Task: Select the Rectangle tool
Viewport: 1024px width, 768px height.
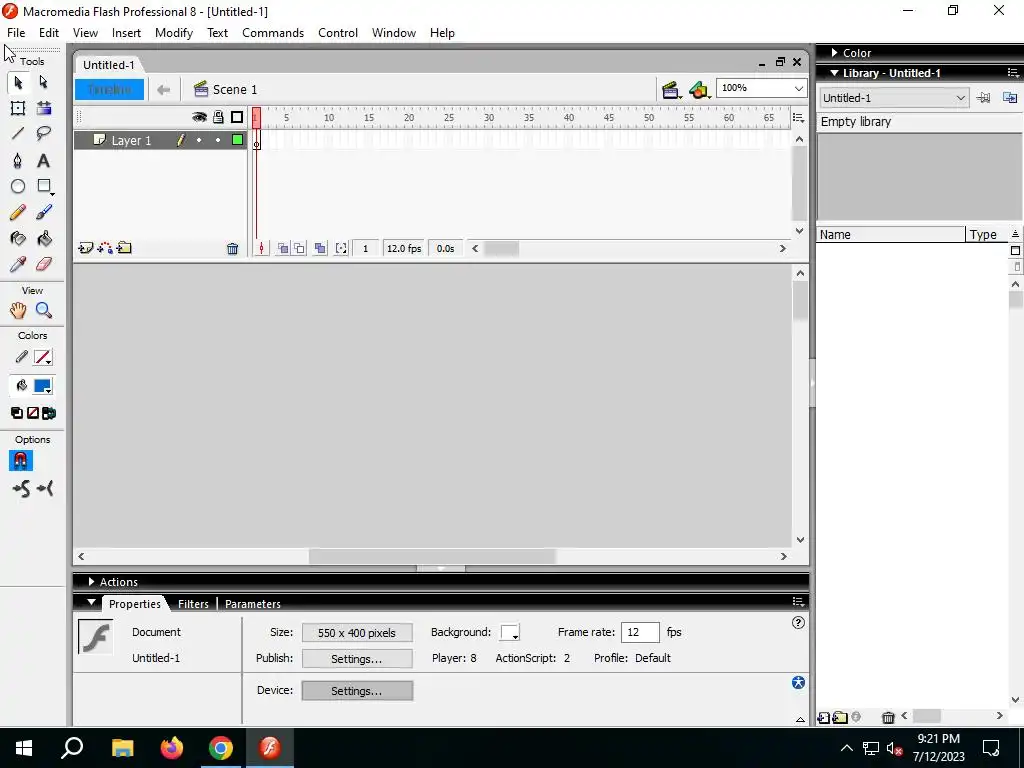Action: tap(44, 187)
